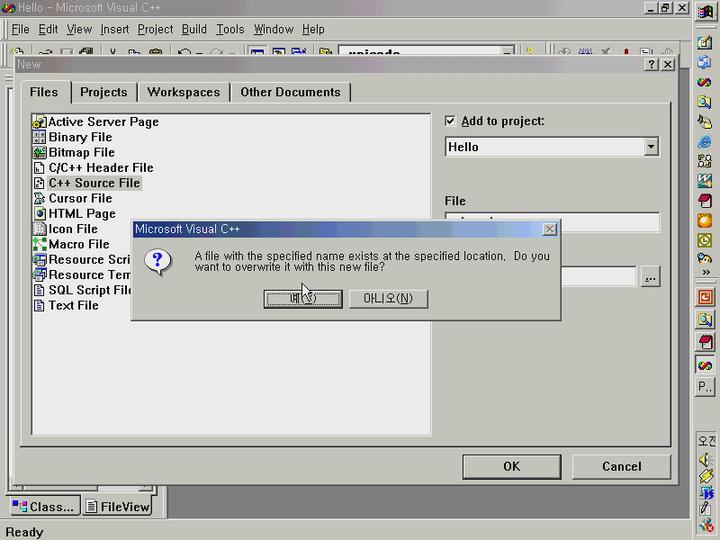This screenshot has width=720, height=540.
Task: Click the File name input field
Action: 552,222
